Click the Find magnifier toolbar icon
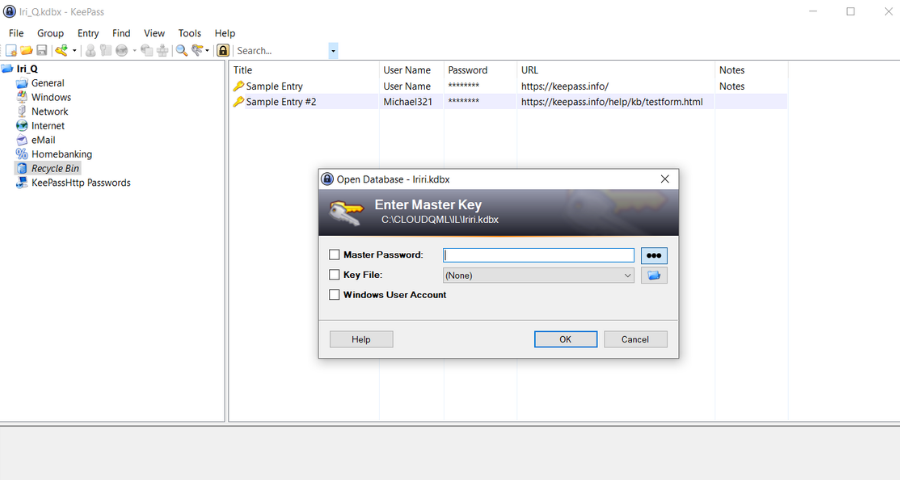Image resolution: width=900 pixels, height=480 pixels. pyautogui.click(x=181, y=51)
